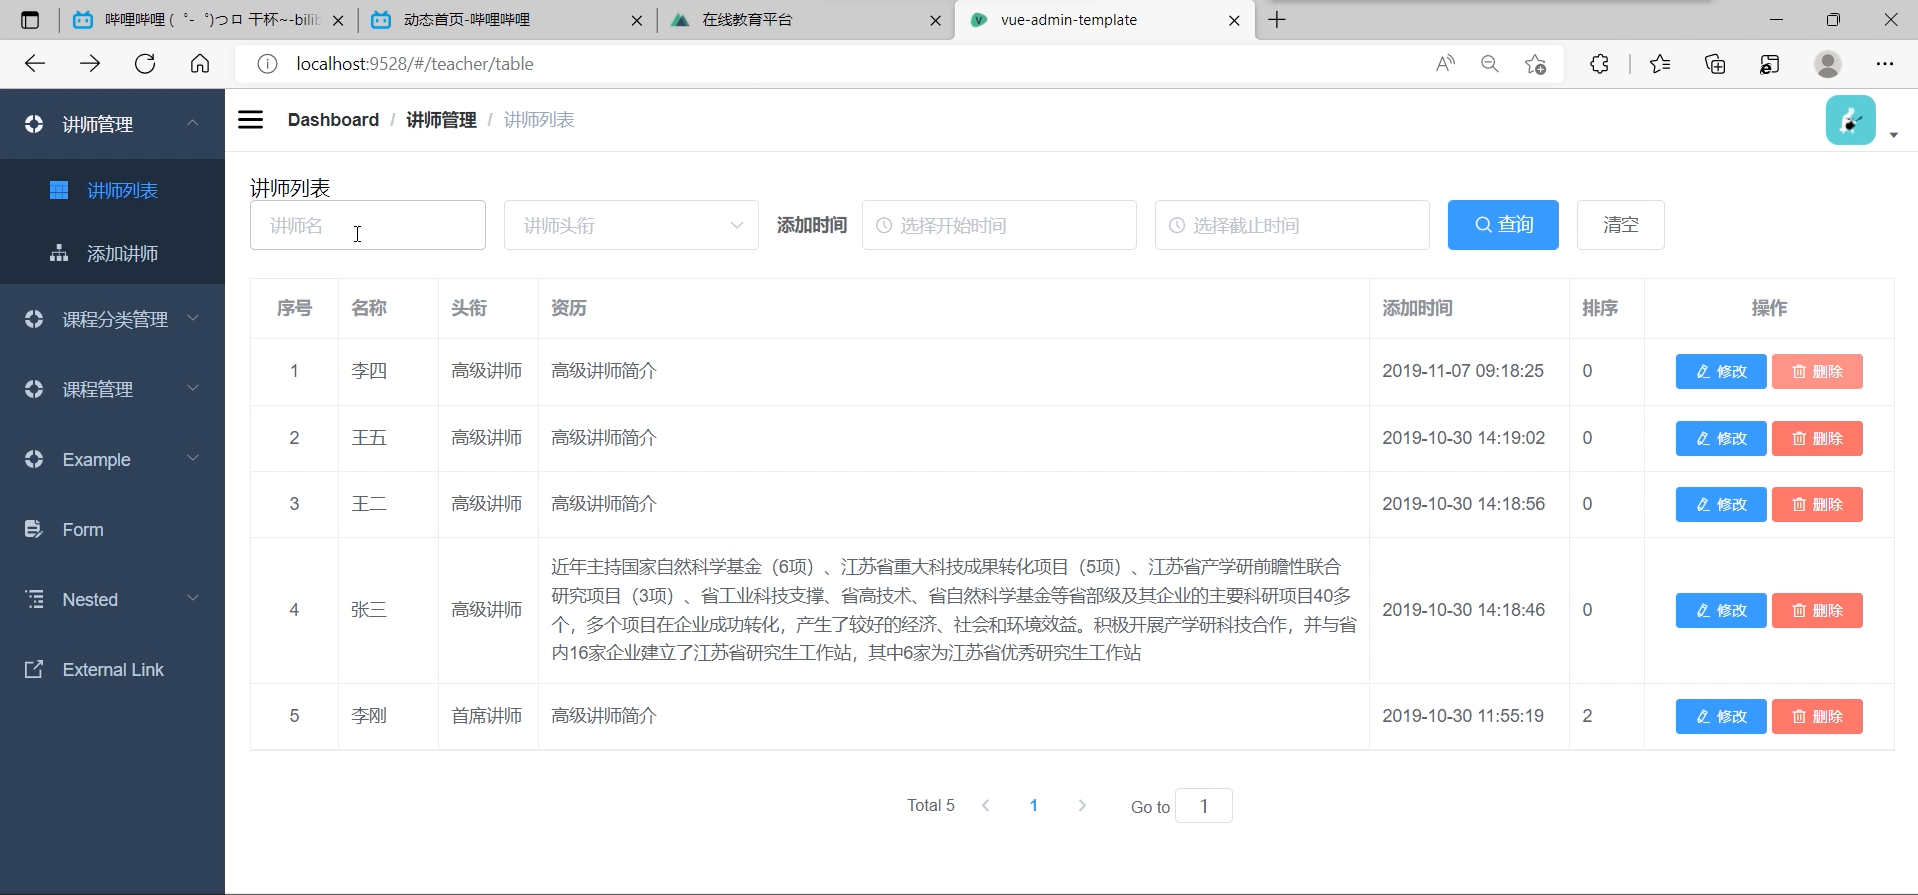Open External Link in sidebar
This screenshot has height=895, width=1918.
tap(112, 669)
